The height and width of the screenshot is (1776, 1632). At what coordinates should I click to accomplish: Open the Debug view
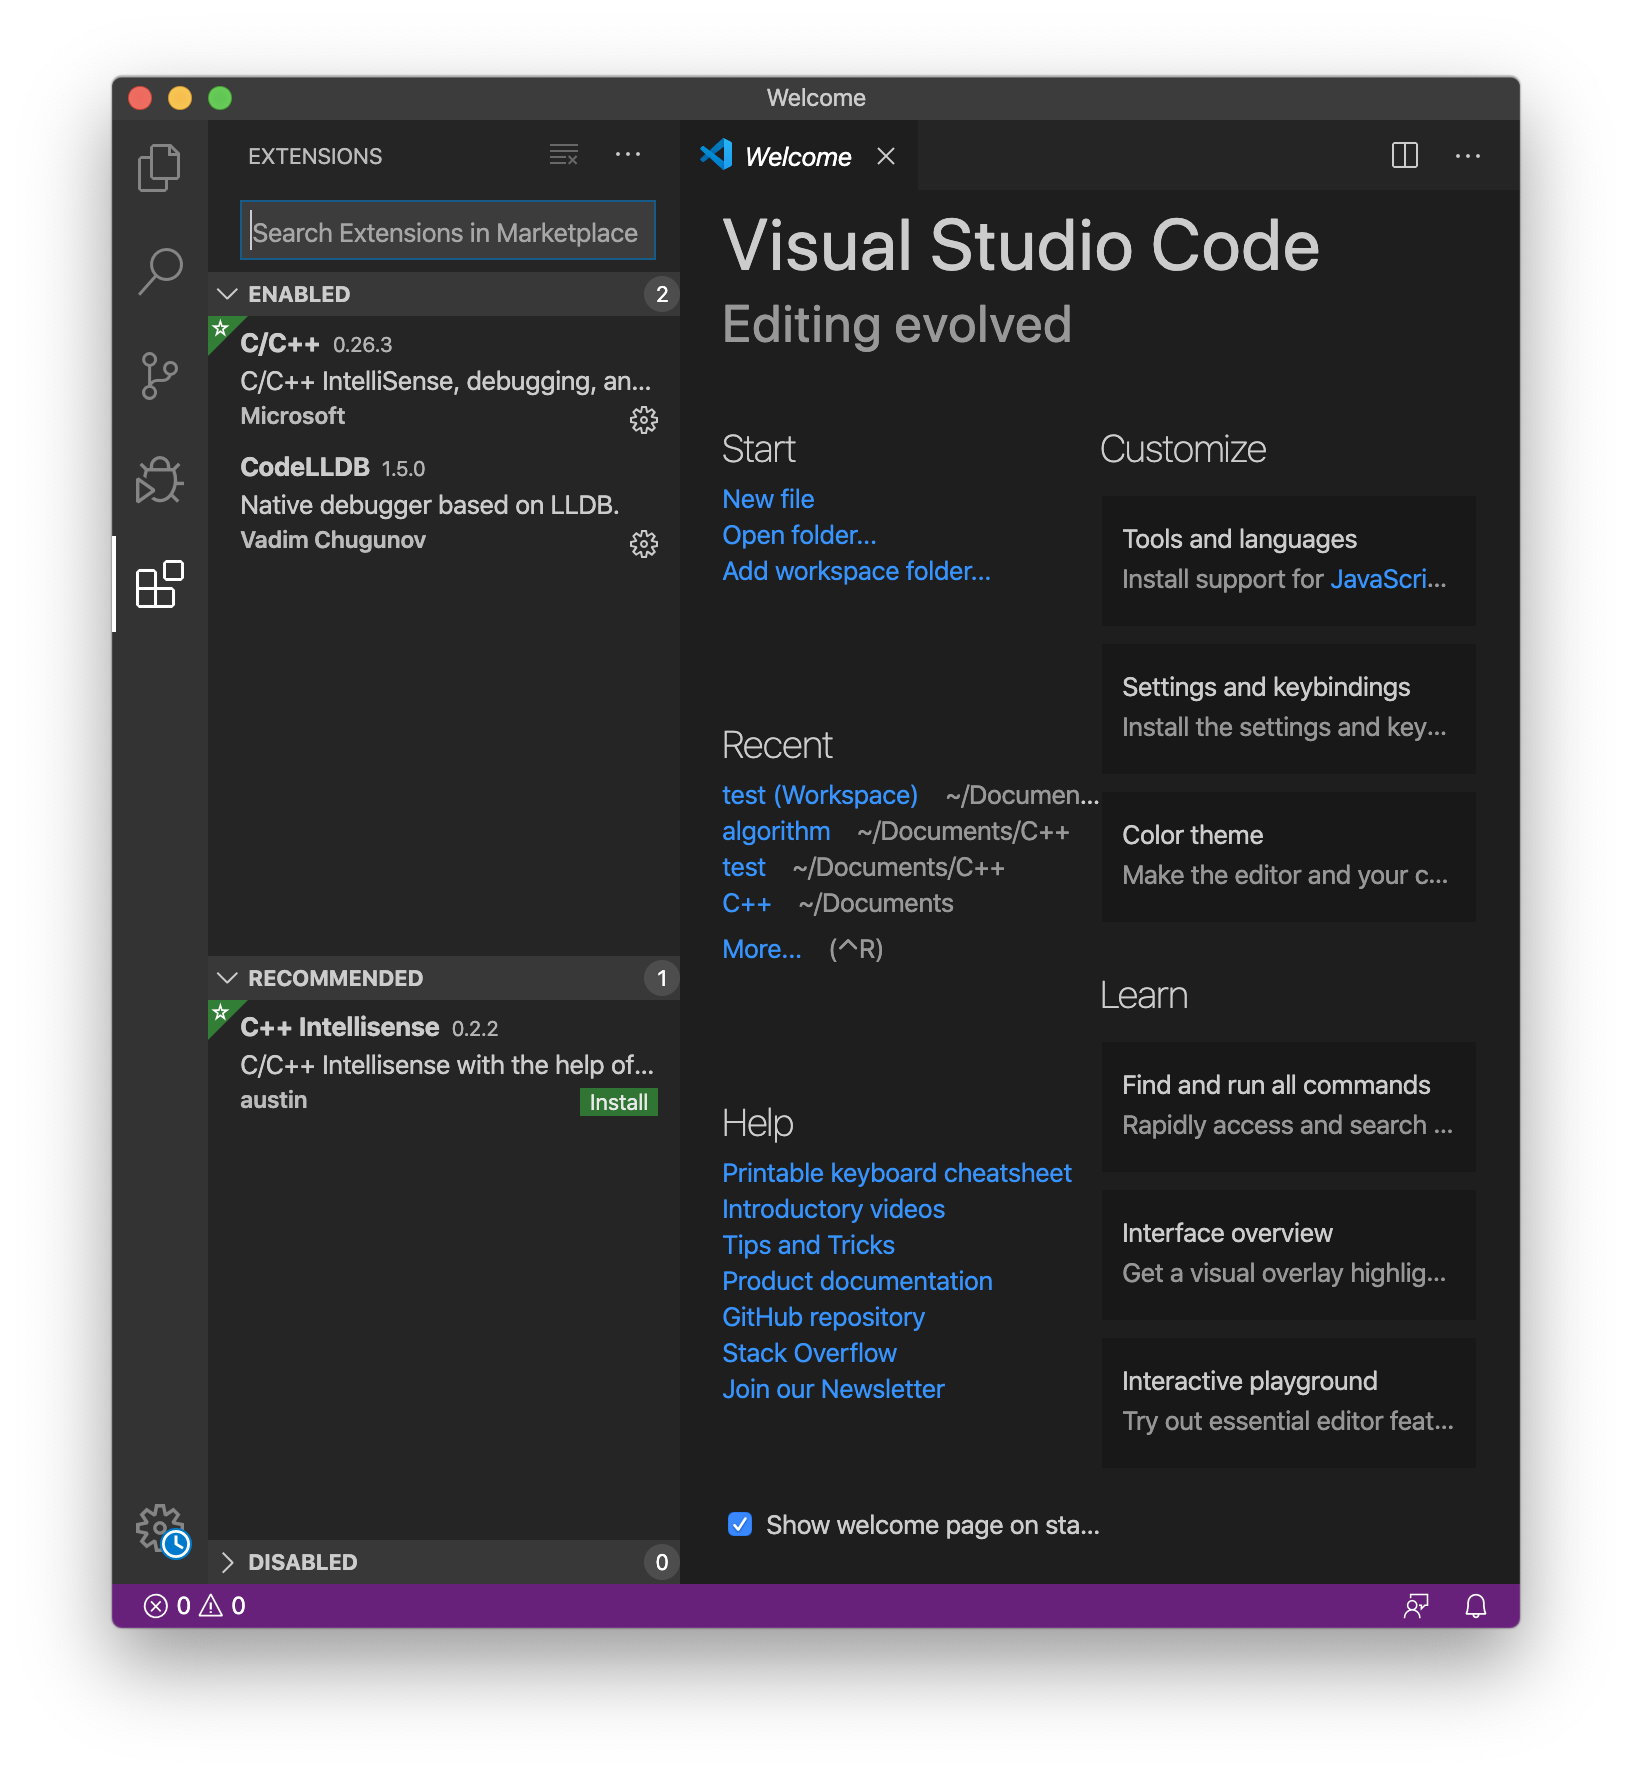pyautogui.click(x=159, y=480)
